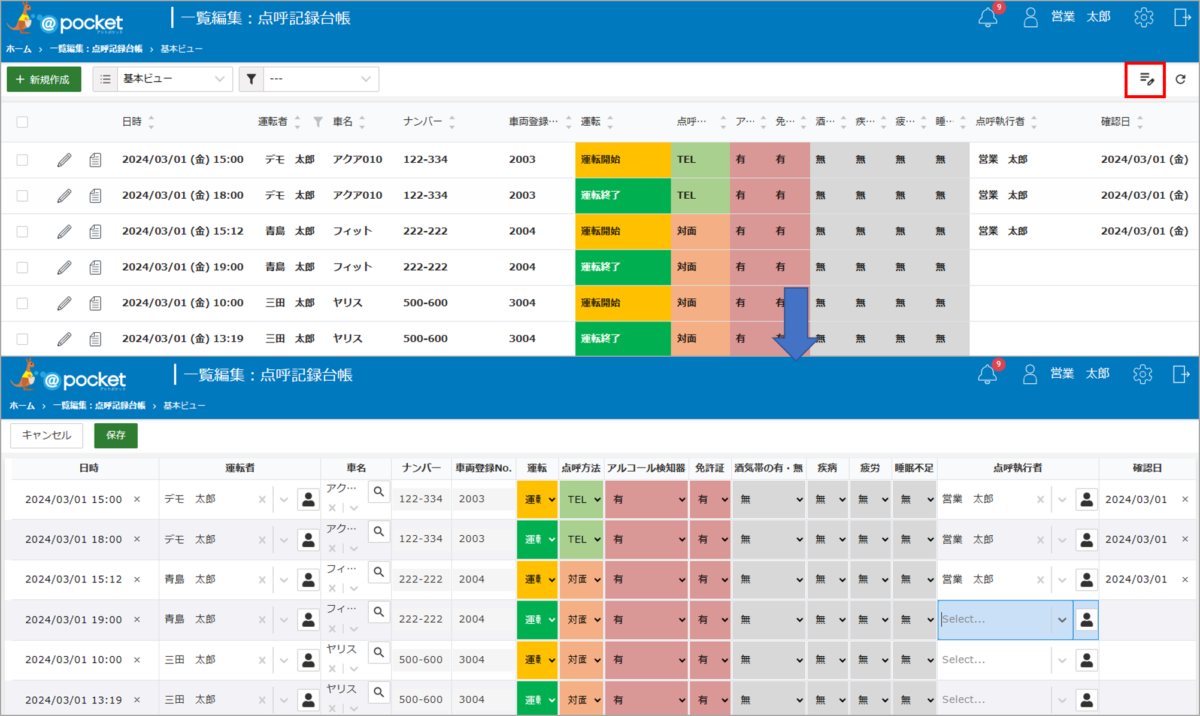1200x716 pixels.
Task: Click the ホーム breadcrumb link at top
Action: 18,48
